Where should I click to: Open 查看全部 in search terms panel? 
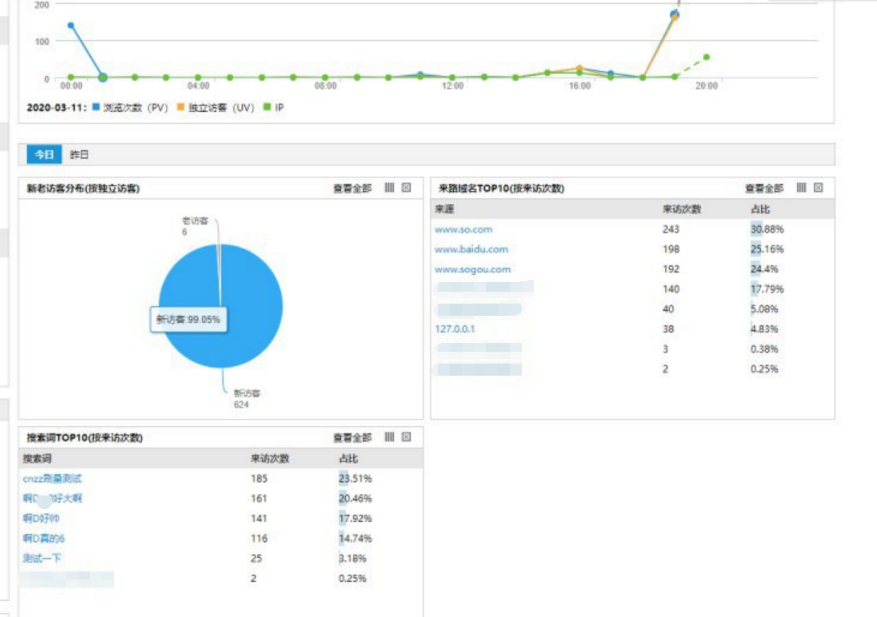[x=352, y=437]
